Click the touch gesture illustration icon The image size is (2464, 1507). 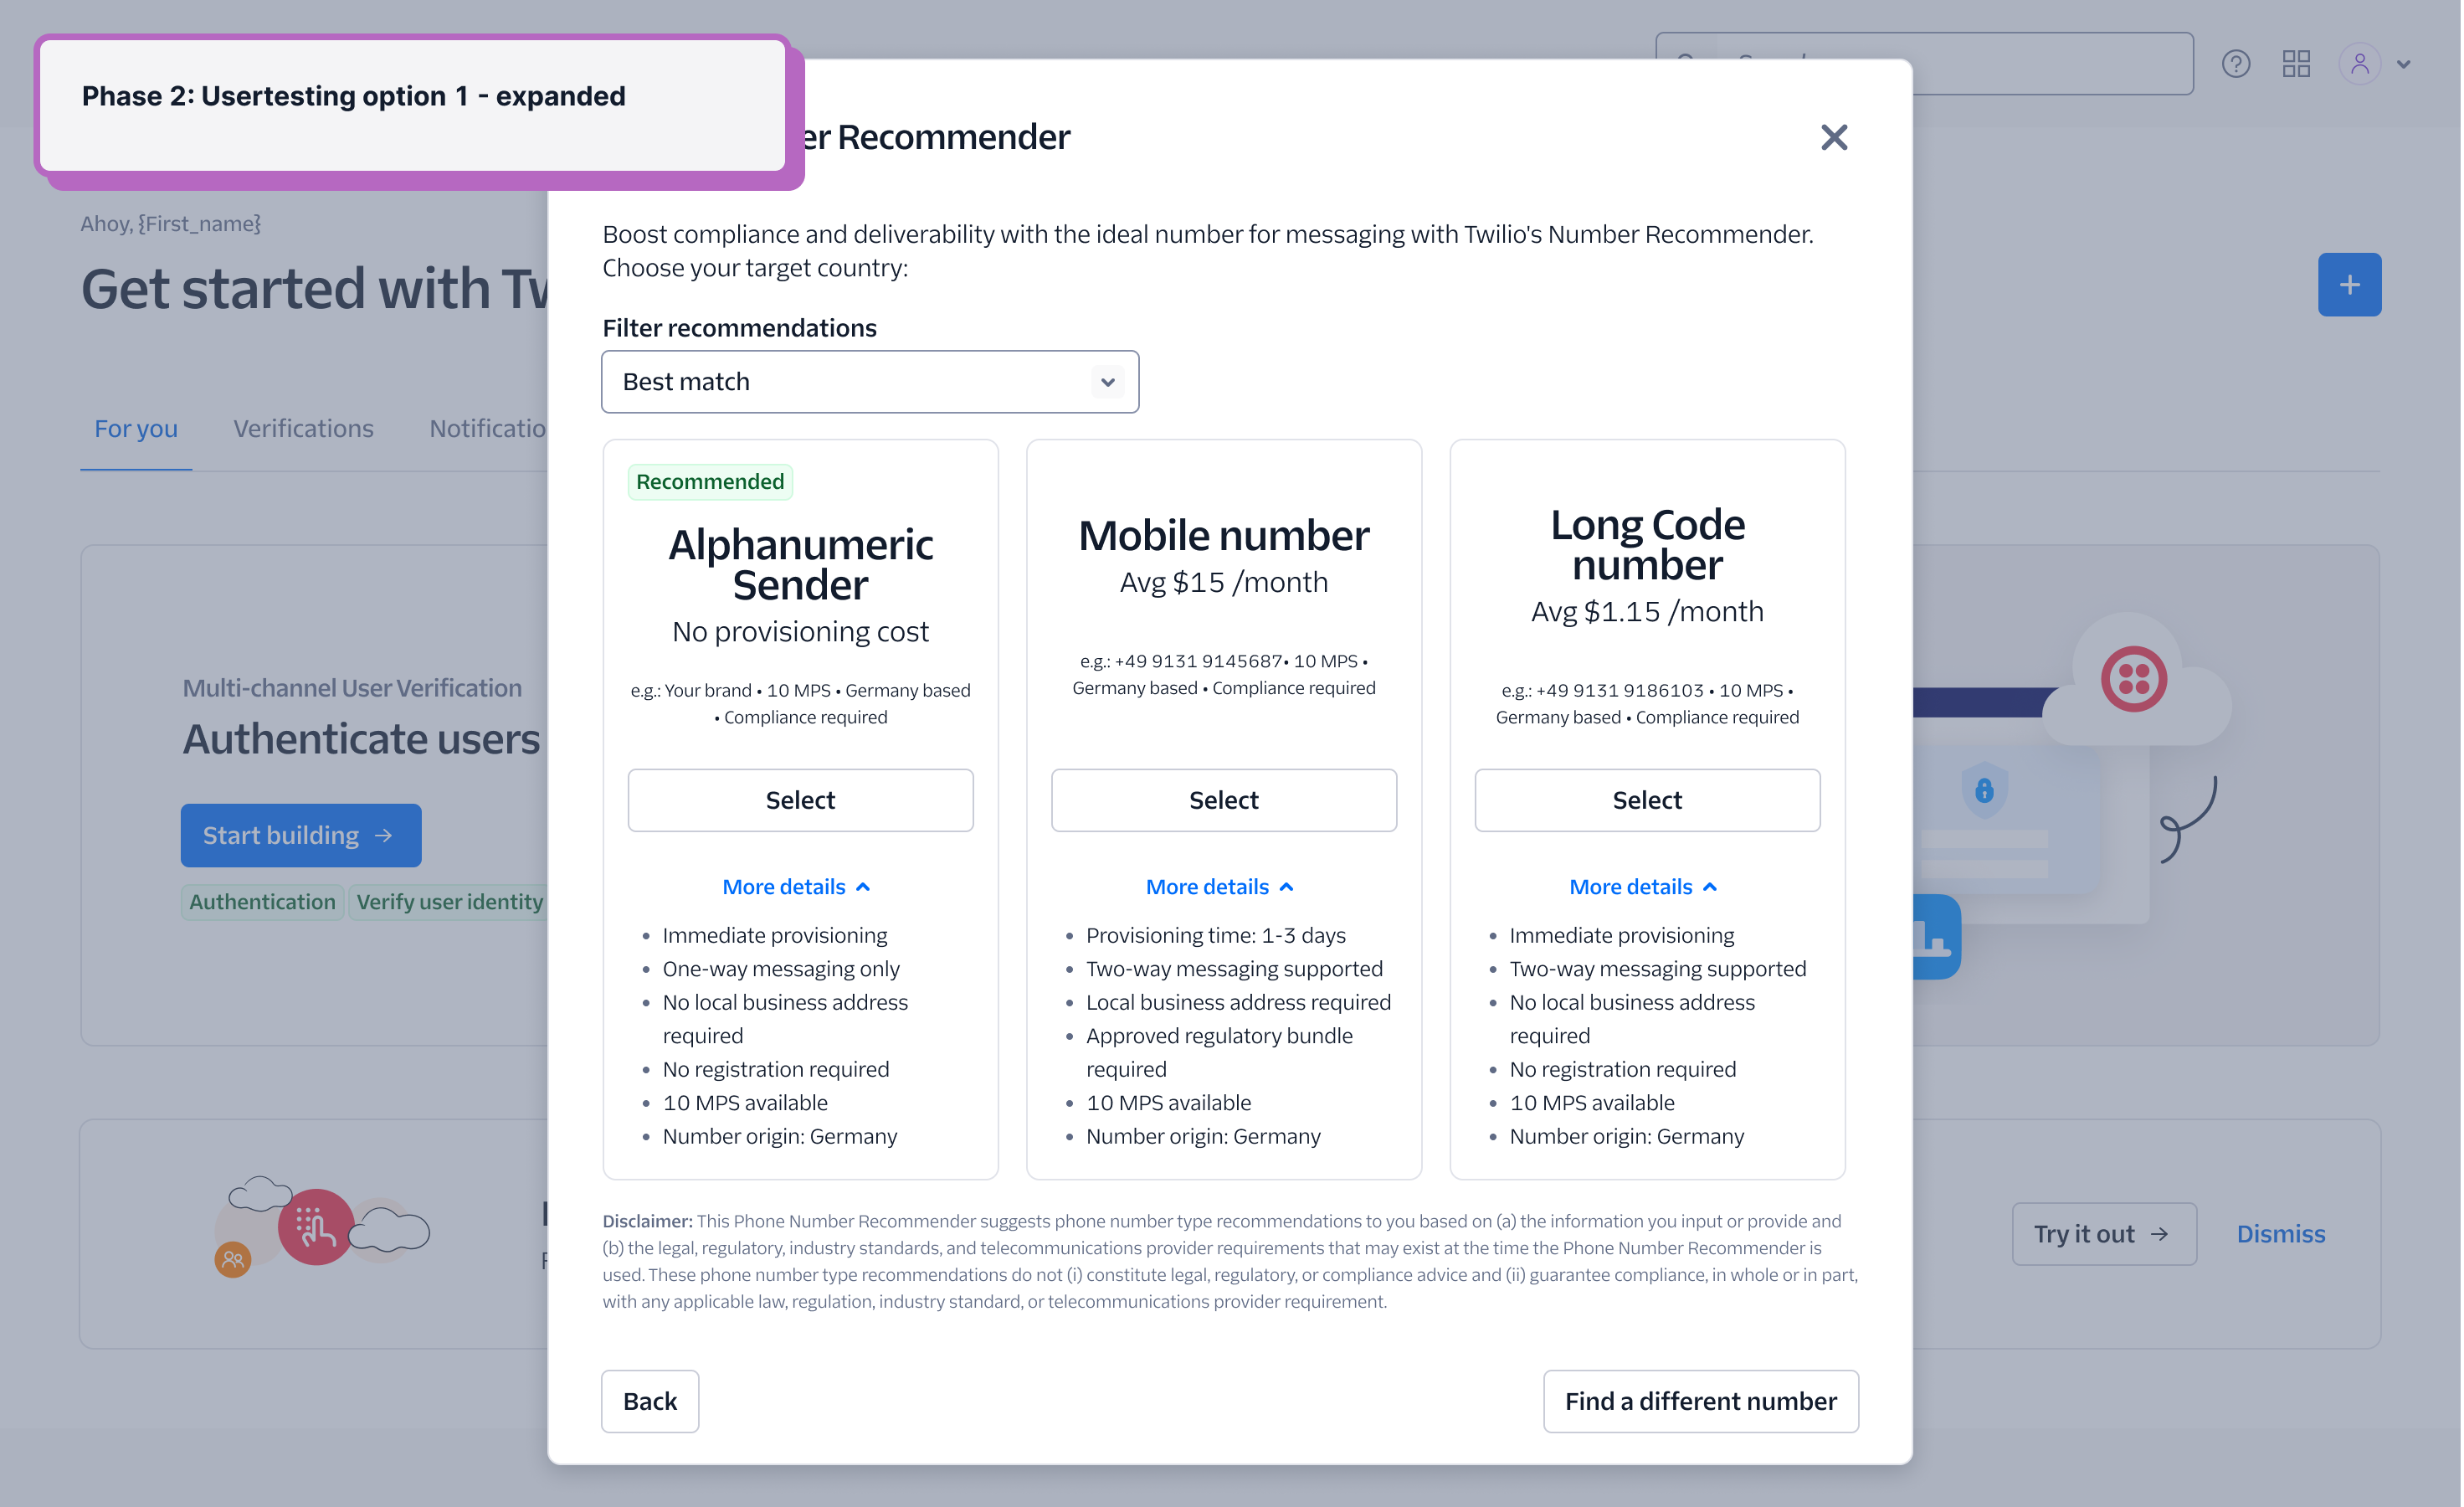(316, 1227)
